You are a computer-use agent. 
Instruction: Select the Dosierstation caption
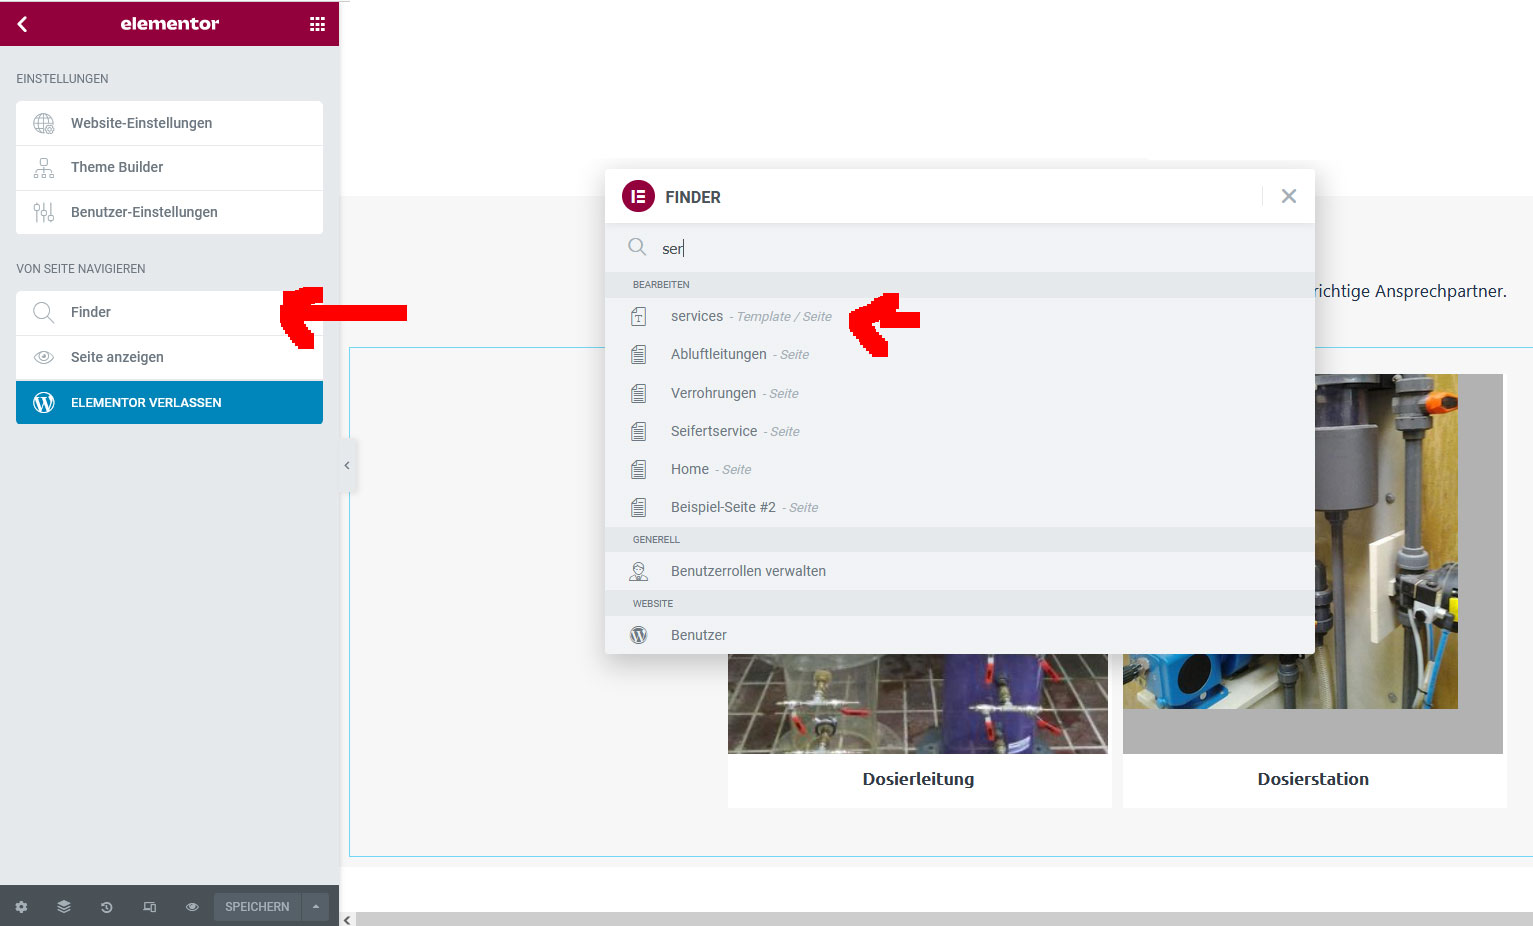(x=1313, y=779)
